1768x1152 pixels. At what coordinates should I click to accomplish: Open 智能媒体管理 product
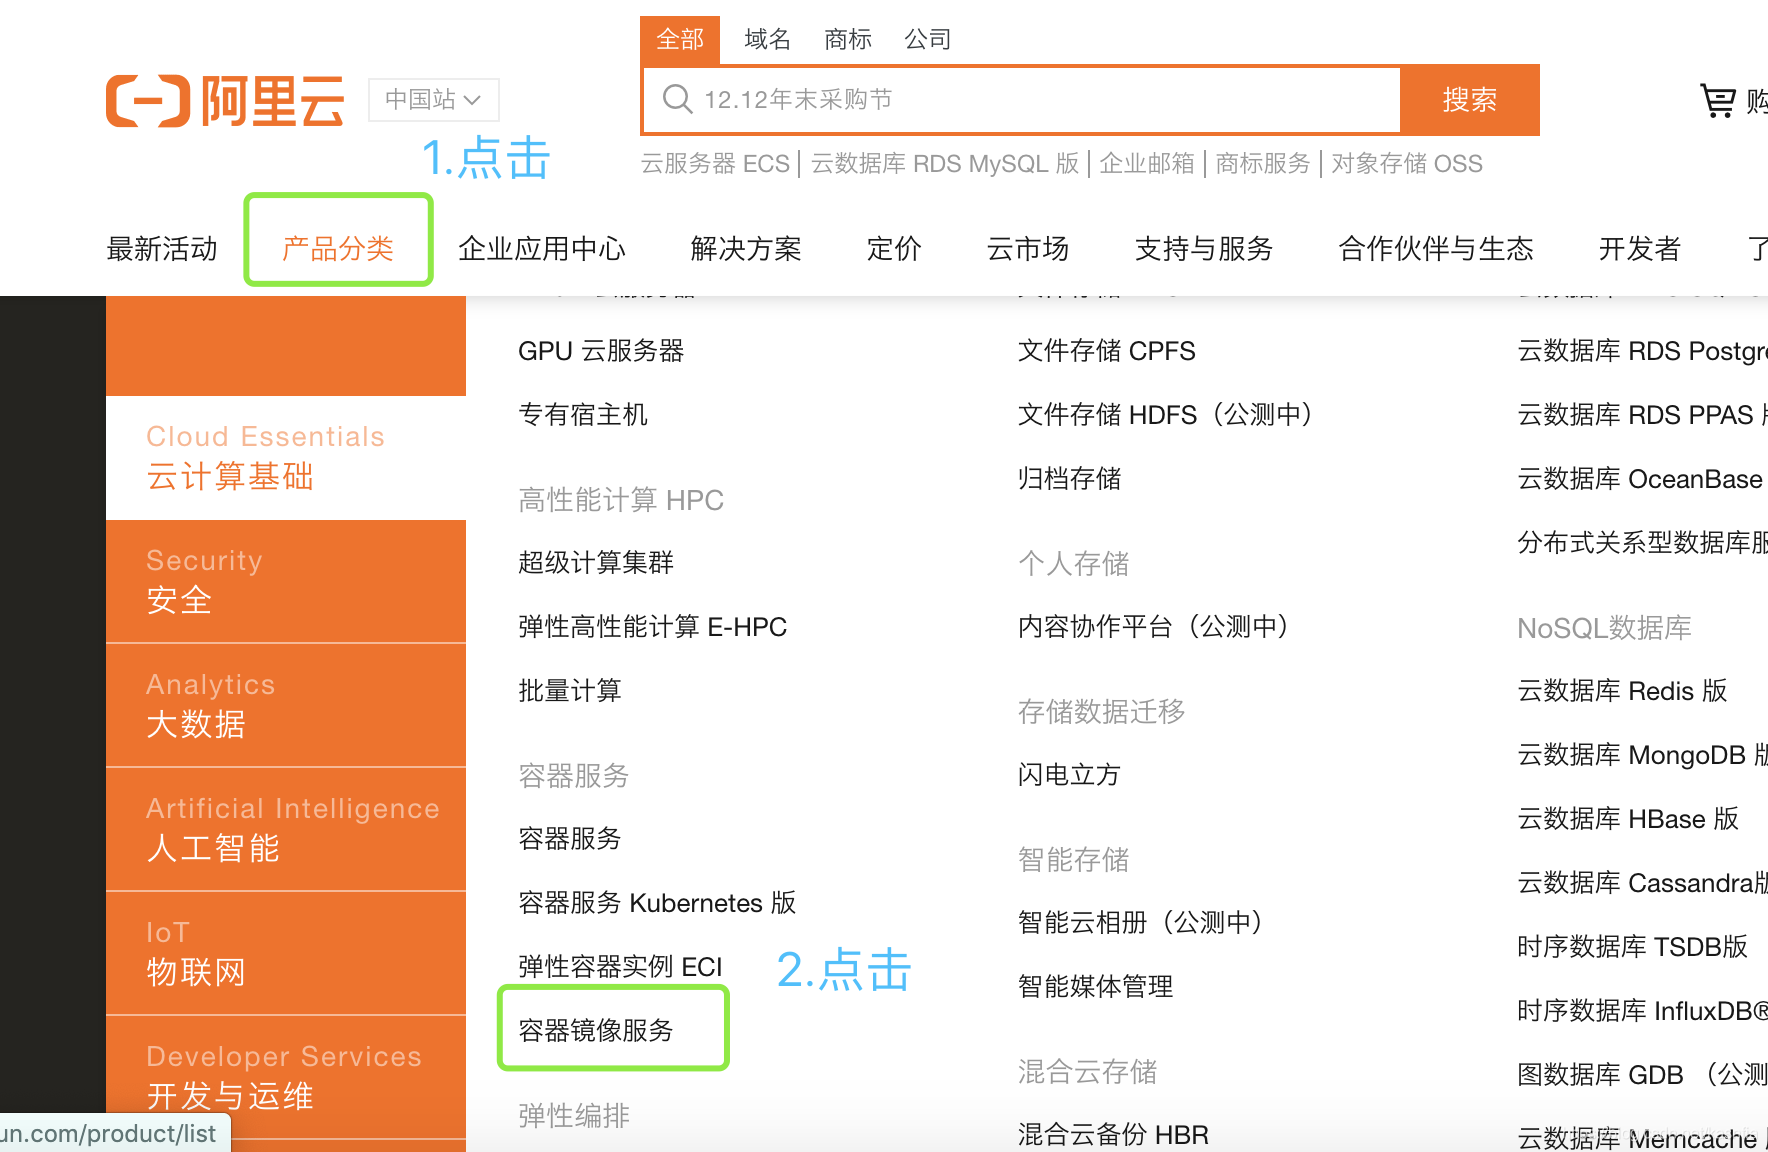1096,987
